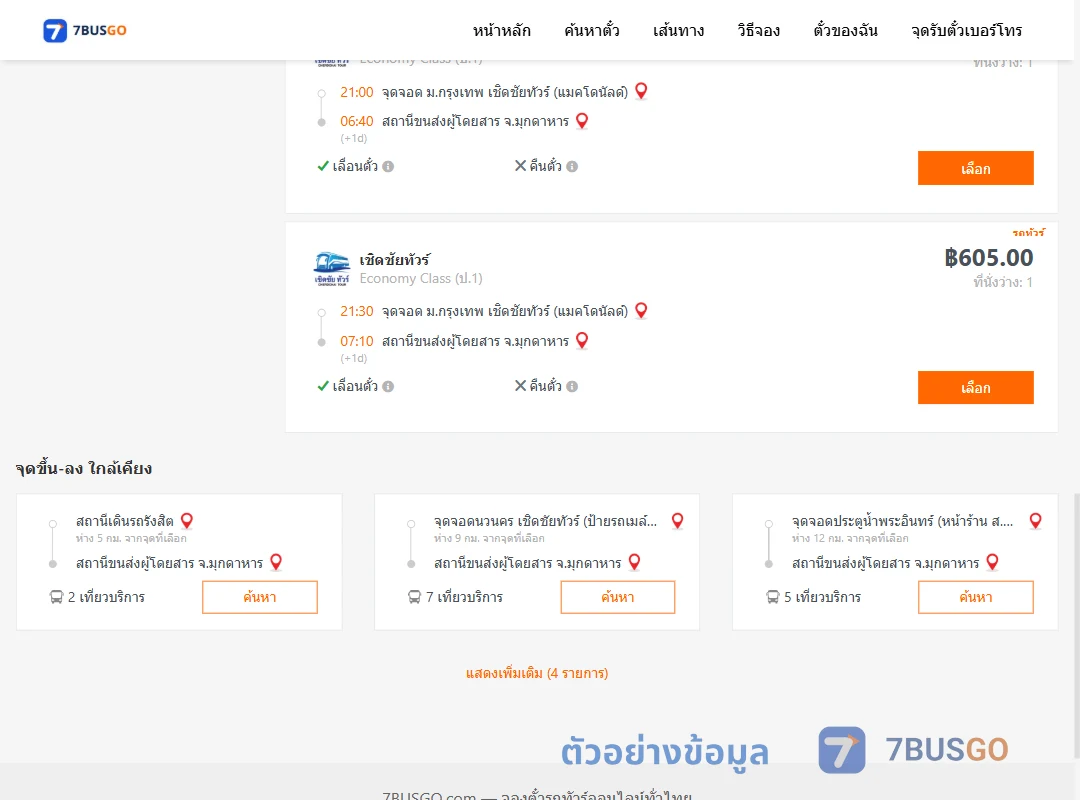This screenshot has width=1080, height=800.
Task: Click the 07:10 arrival time text
Action: coord(357,341)
